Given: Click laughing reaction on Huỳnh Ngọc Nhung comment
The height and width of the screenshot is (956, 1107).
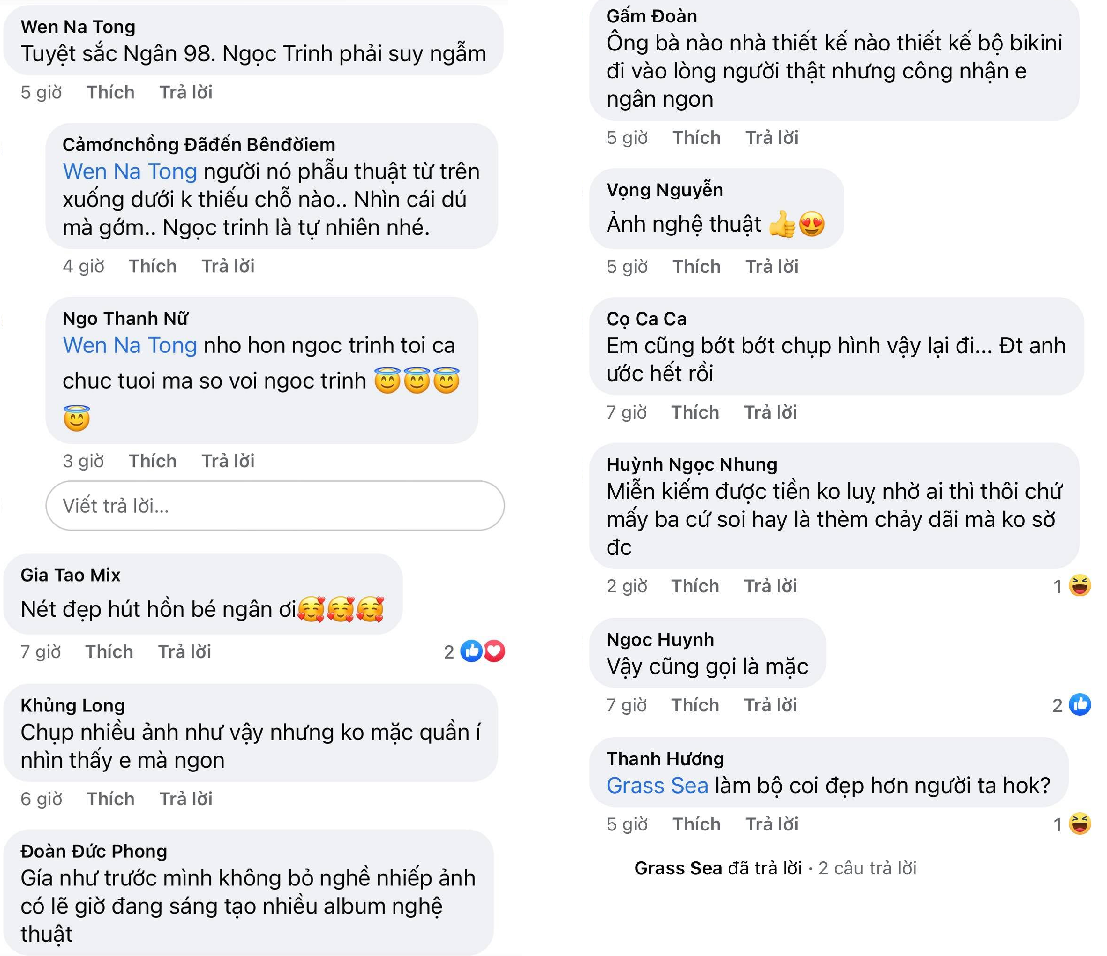Looking at the screenshot, I should (x=1080, y=587).
